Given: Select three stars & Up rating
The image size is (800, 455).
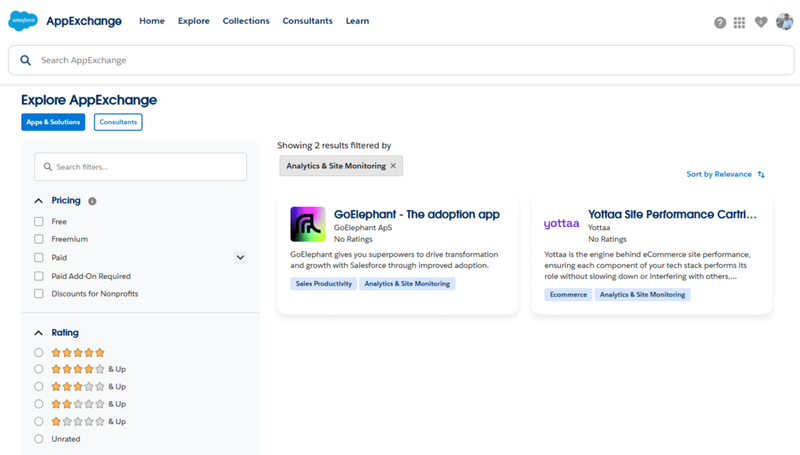Looking at the screenshot, I should coord(39,386).
